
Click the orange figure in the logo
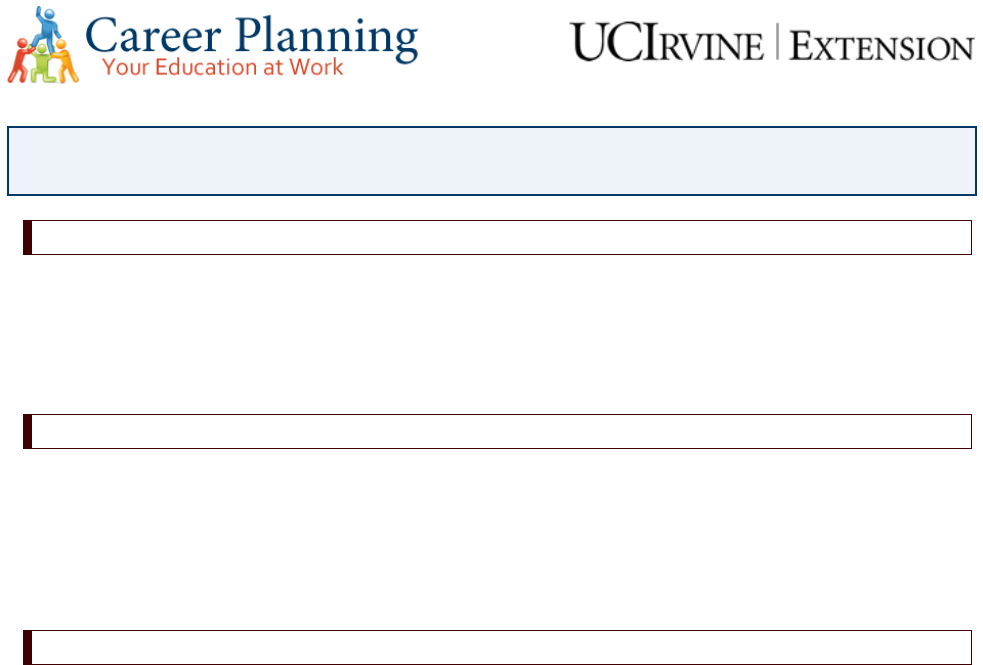click(x=65, y=61)
